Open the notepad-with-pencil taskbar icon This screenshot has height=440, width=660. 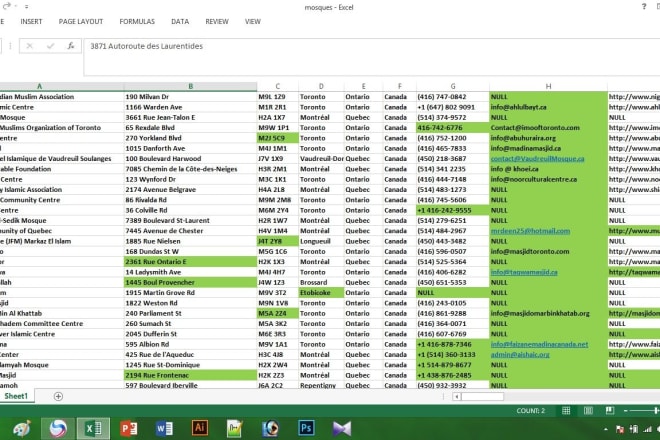[x=235, y=429]
